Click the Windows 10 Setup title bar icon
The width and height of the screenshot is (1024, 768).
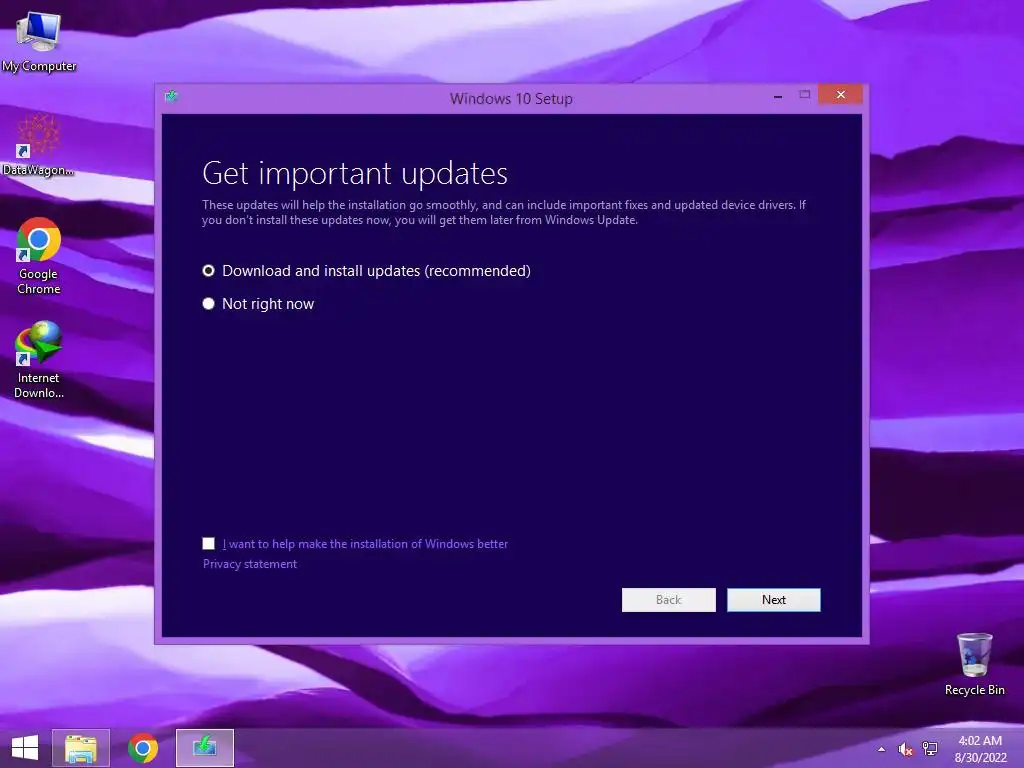172,97
